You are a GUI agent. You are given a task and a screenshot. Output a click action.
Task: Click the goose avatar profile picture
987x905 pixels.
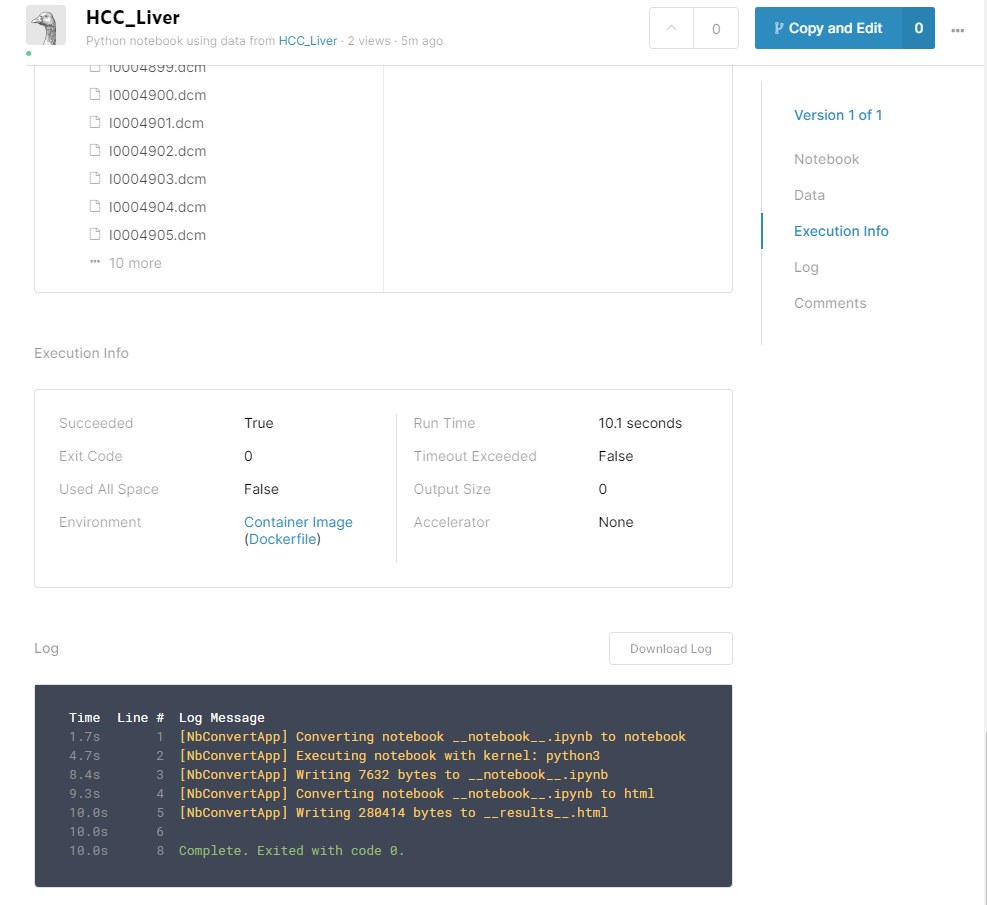pyautogui.click(x=46, y=26)
